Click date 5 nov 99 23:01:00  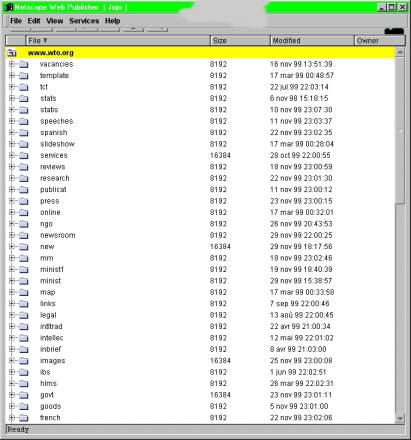point(299,406)
